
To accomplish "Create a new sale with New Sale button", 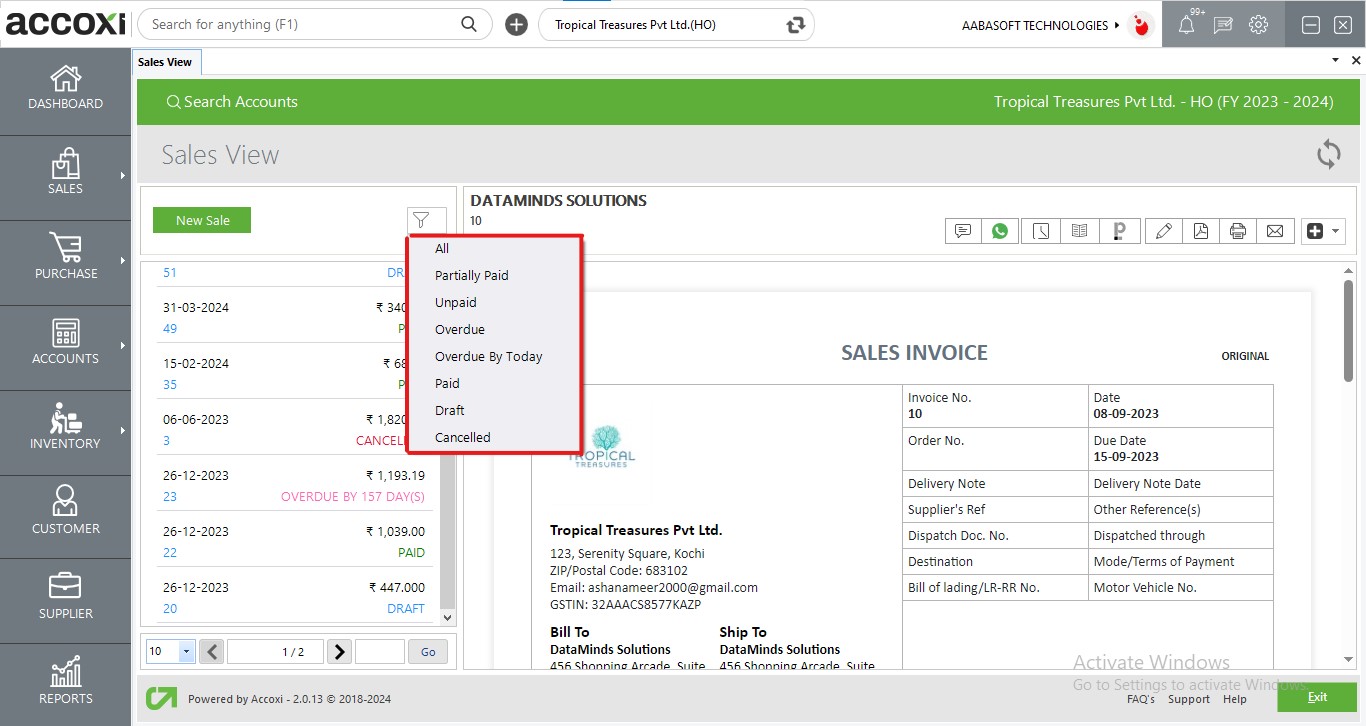I will (202, 219).
